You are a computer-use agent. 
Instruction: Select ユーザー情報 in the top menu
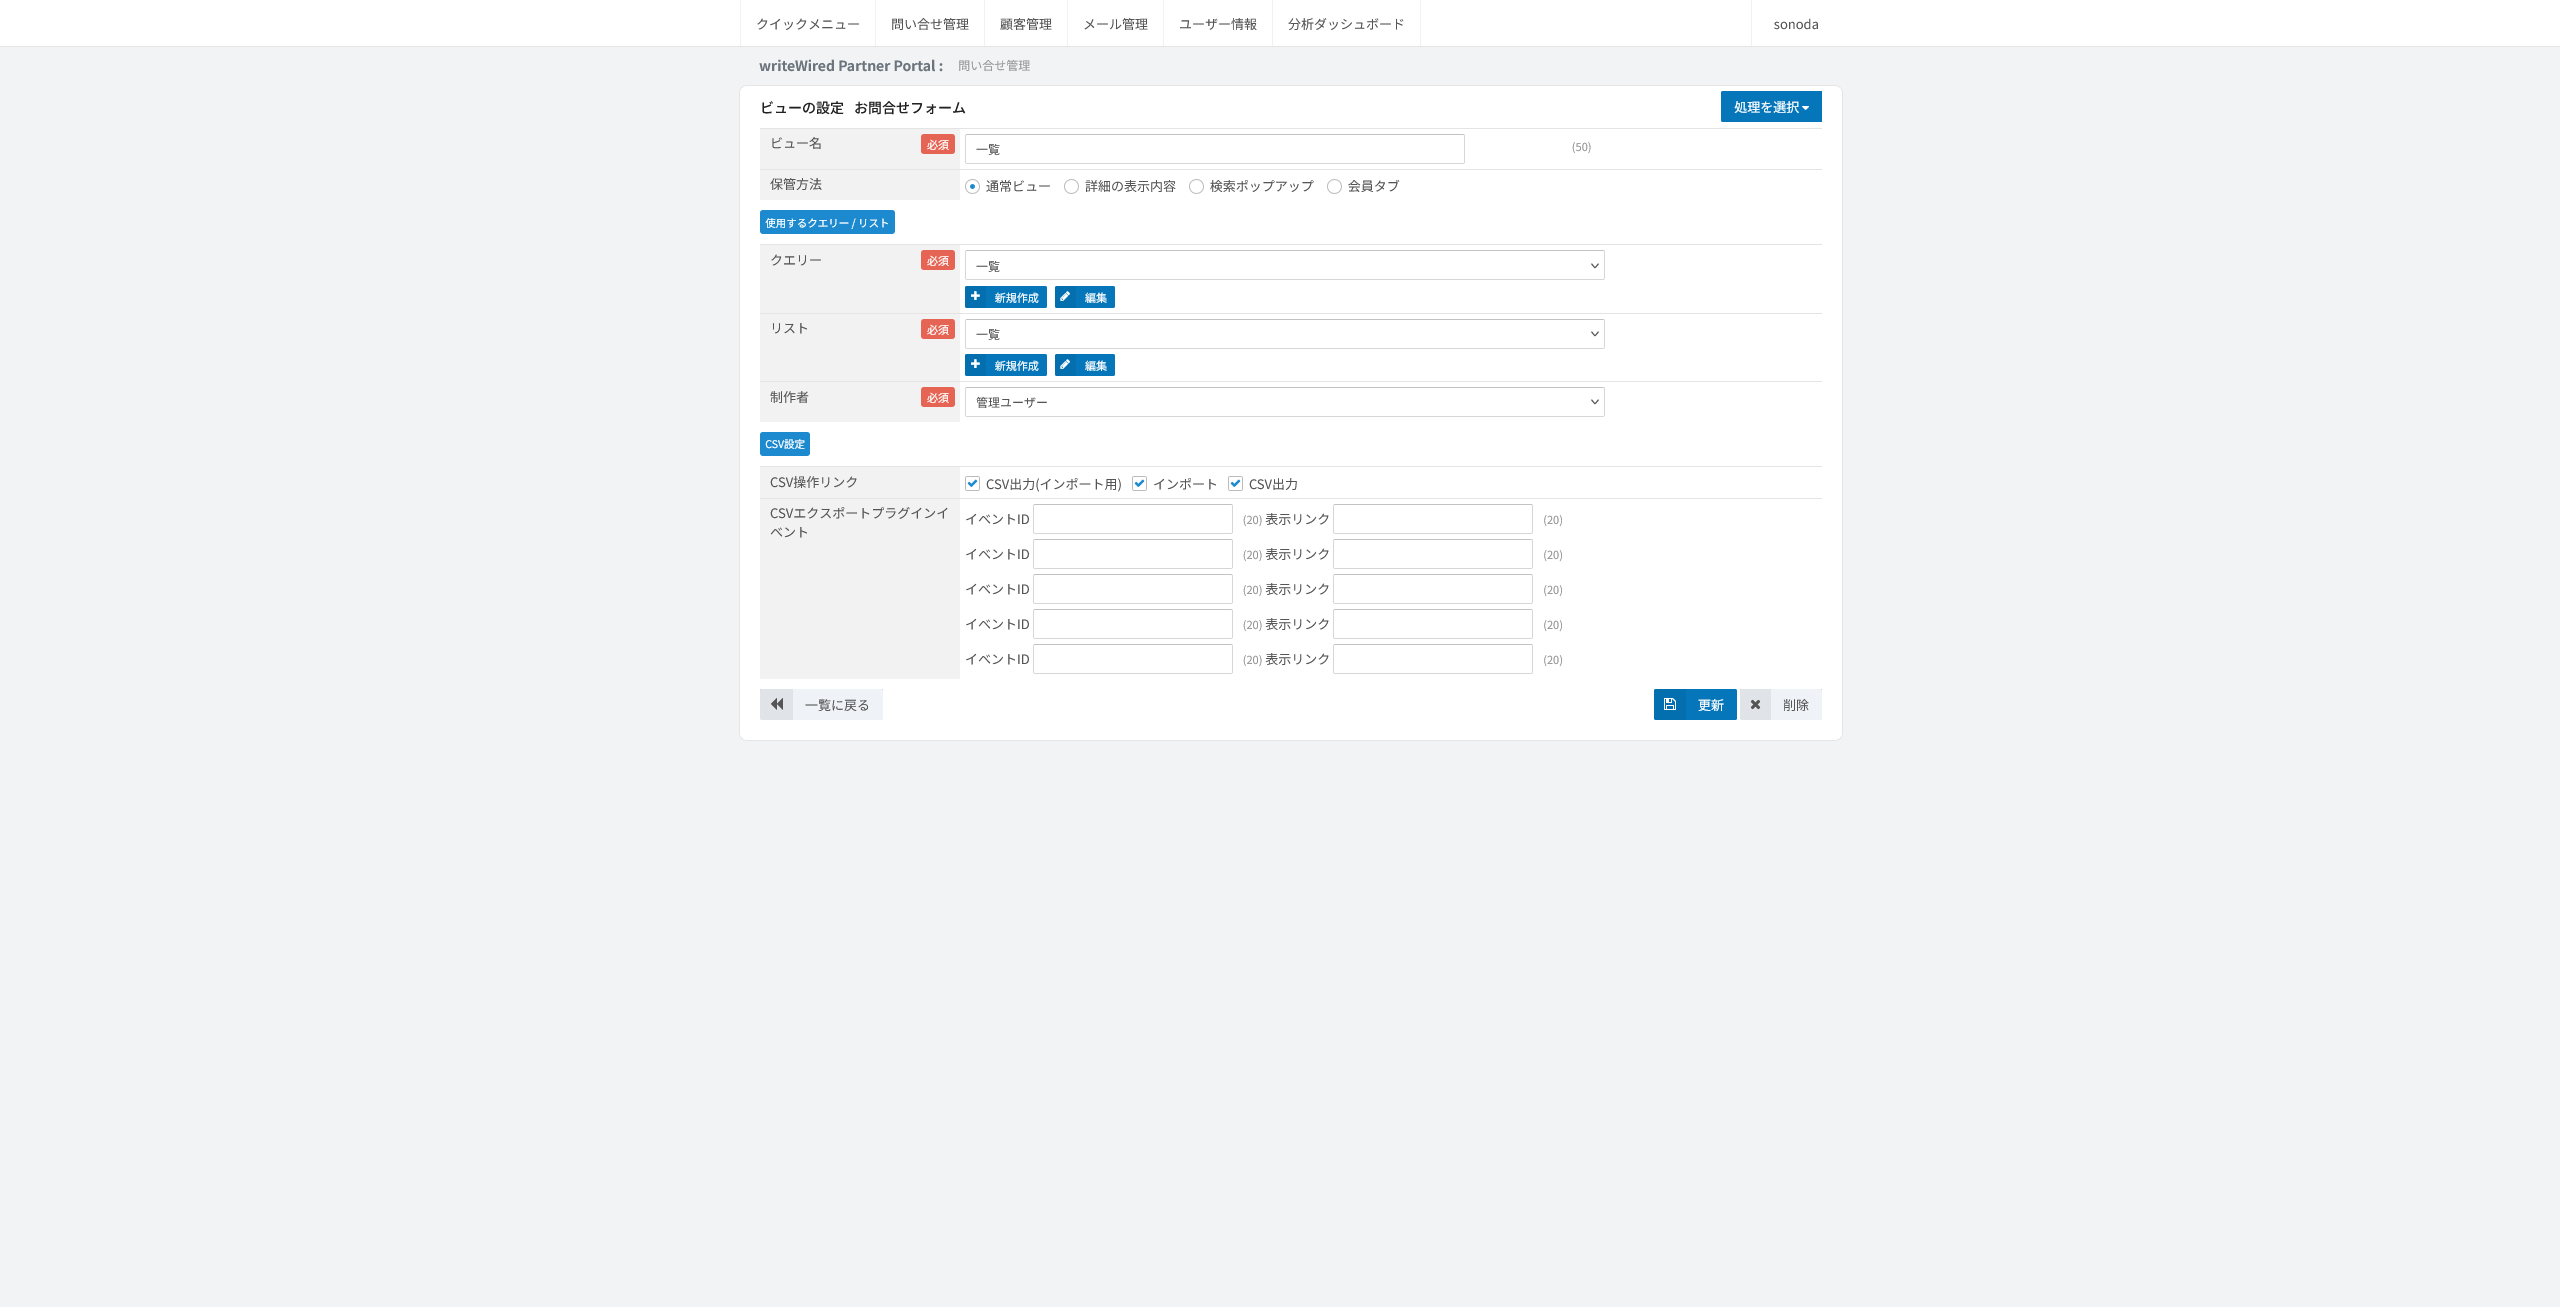(1218, 24)
